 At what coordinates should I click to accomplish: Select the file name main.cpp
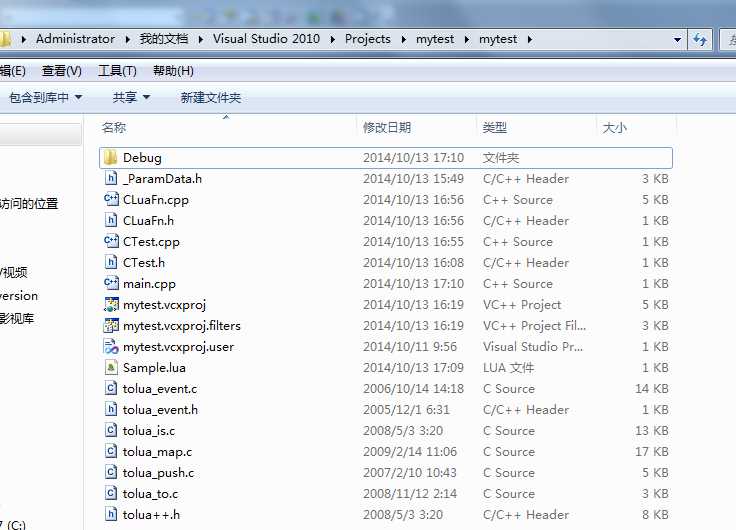(x=149, y=284)
